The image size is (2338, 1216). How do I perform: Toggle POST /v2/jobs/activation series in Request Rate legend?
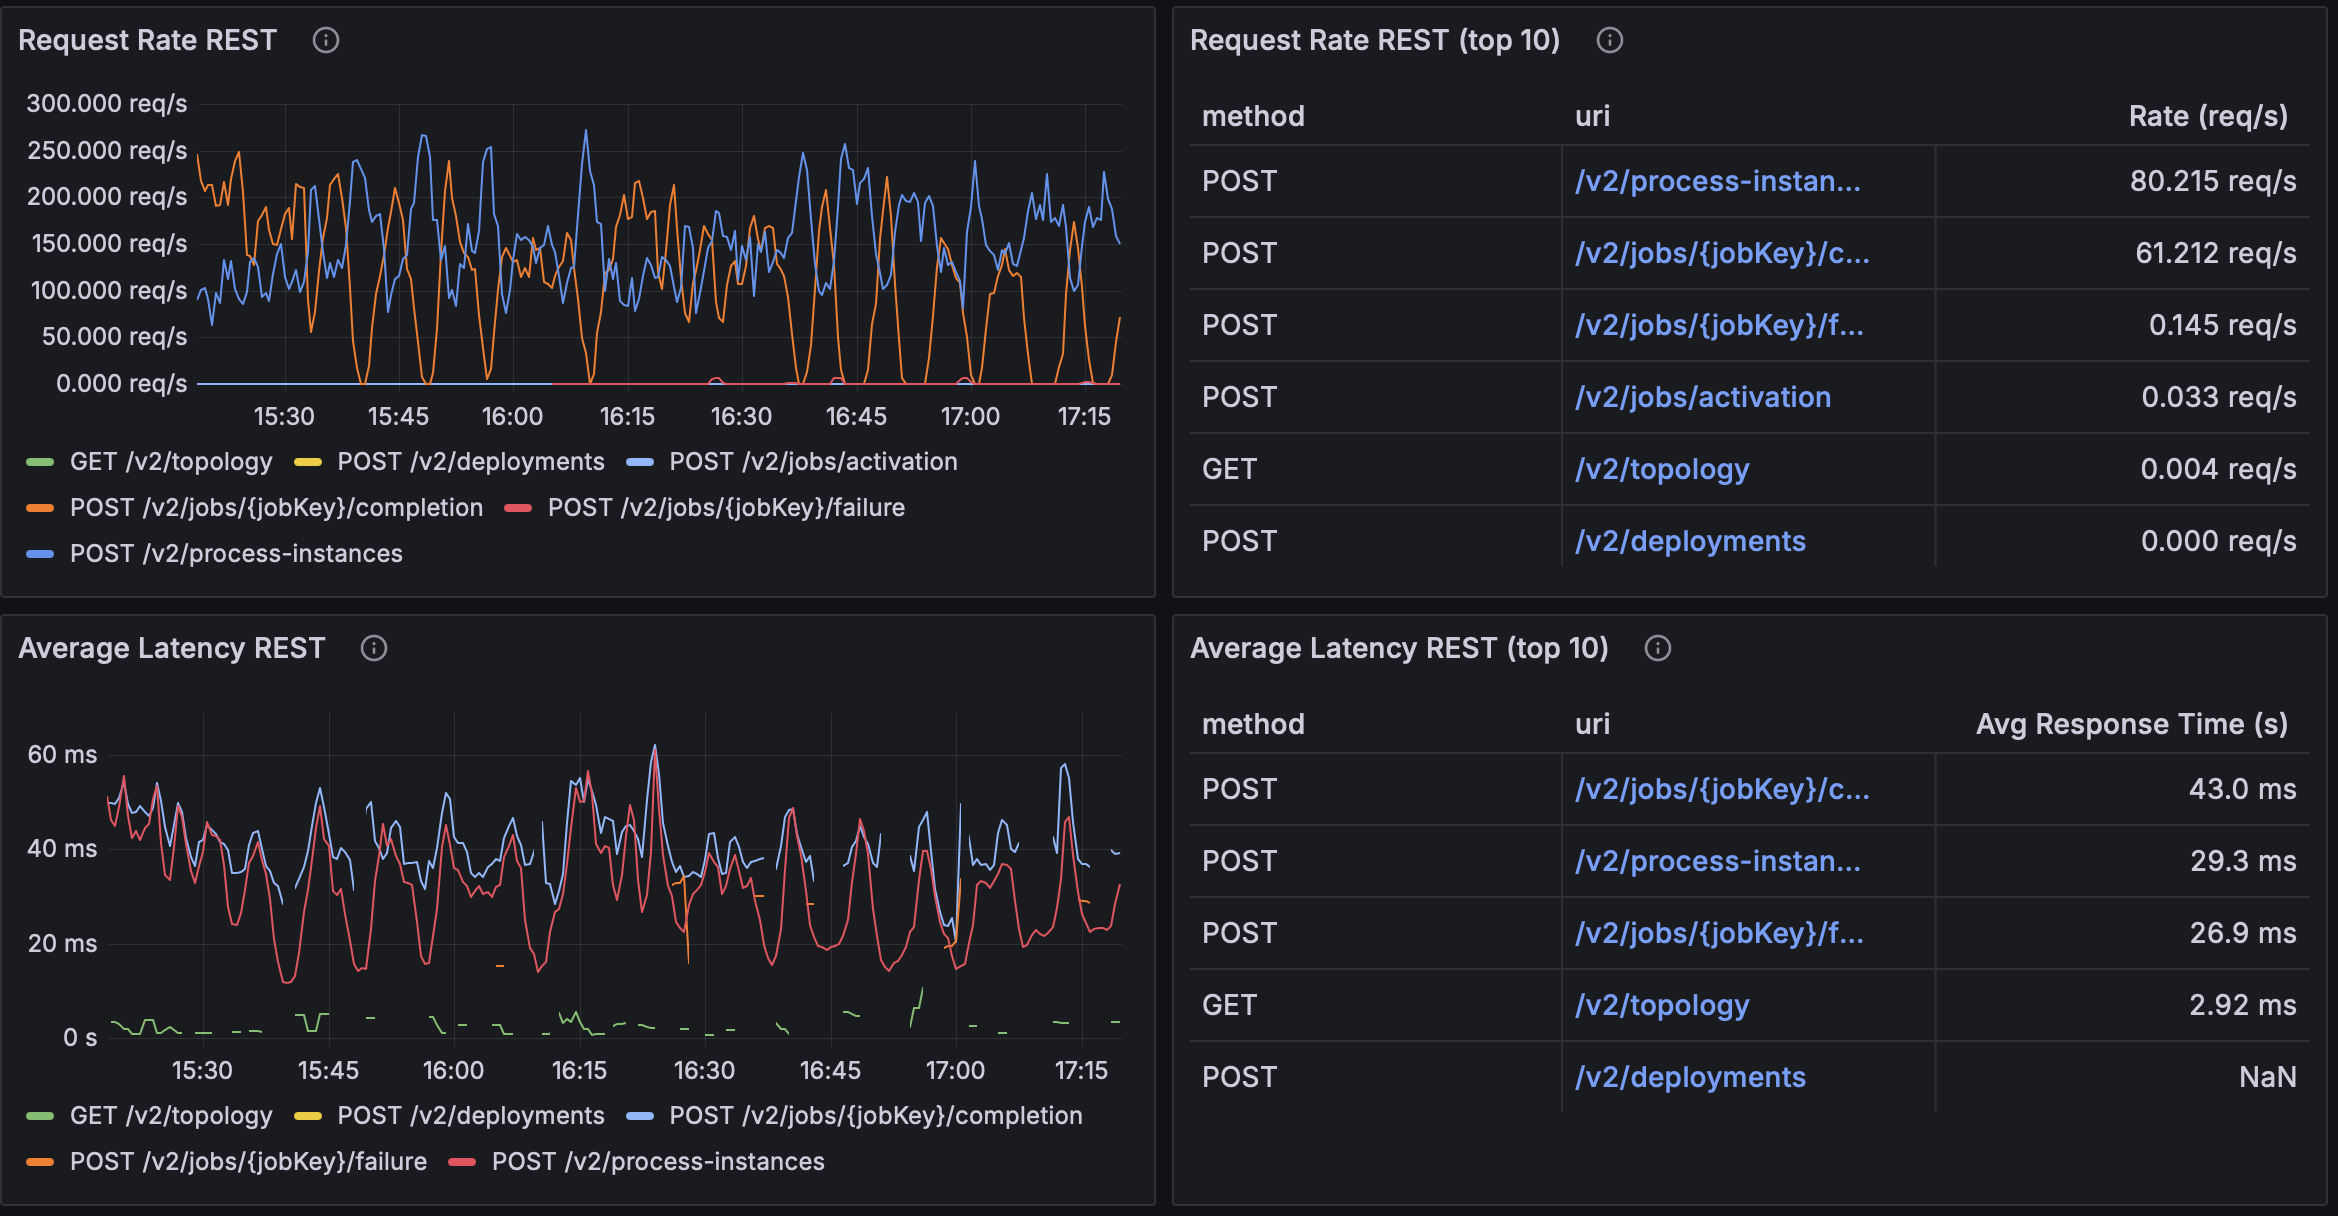point(812,461)
